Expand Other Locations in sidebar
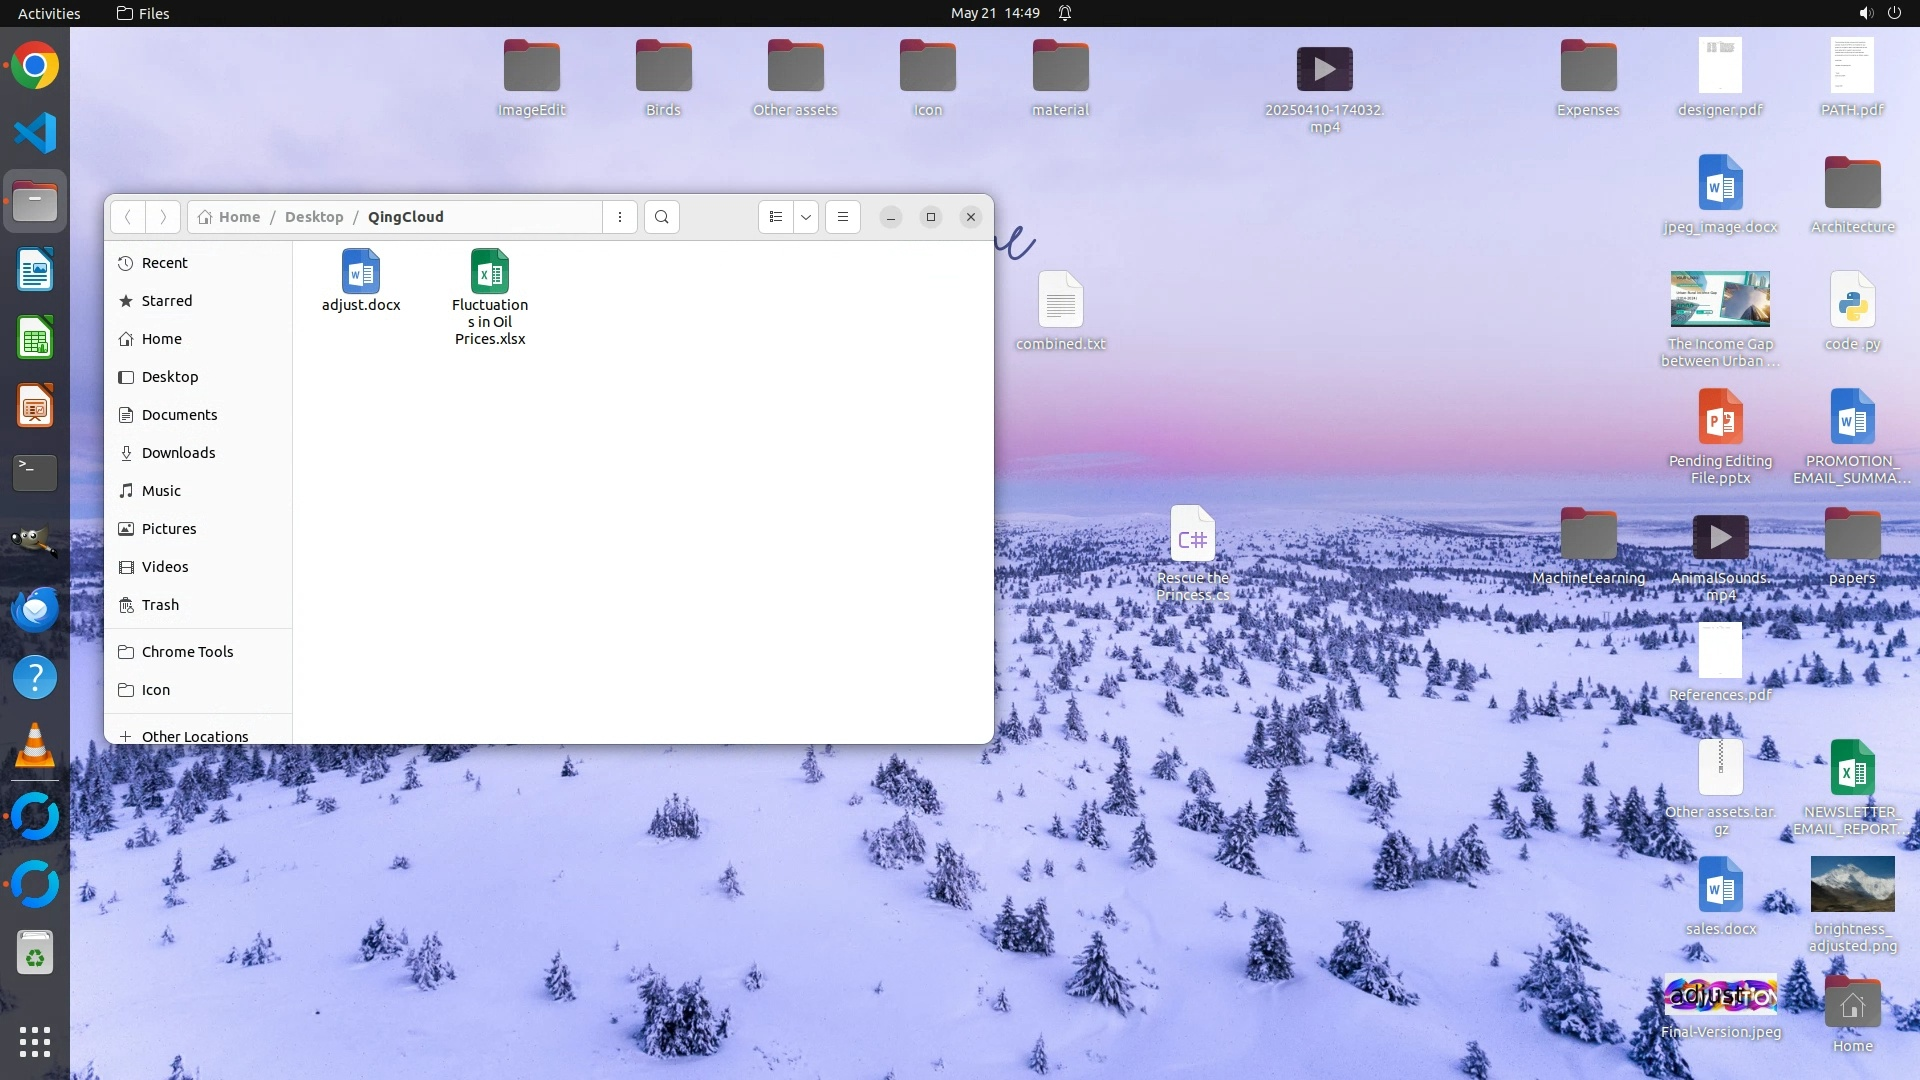Screen dimensions: 1920x1080 point(194,736)
